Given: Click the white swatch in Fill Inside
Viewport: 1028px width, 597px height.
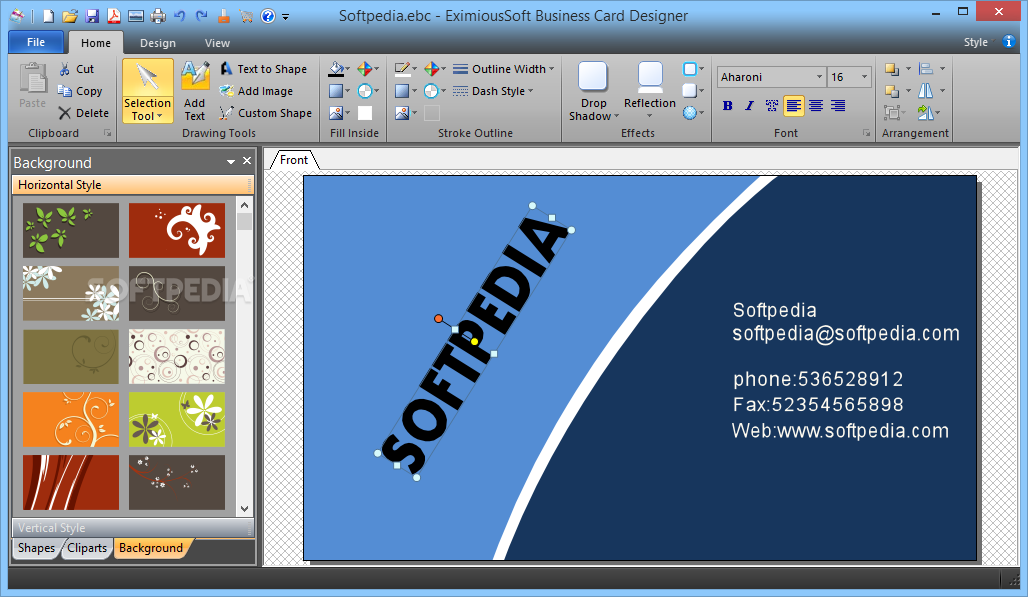Looking at the screenshot, I should click(x=365, y=113).
